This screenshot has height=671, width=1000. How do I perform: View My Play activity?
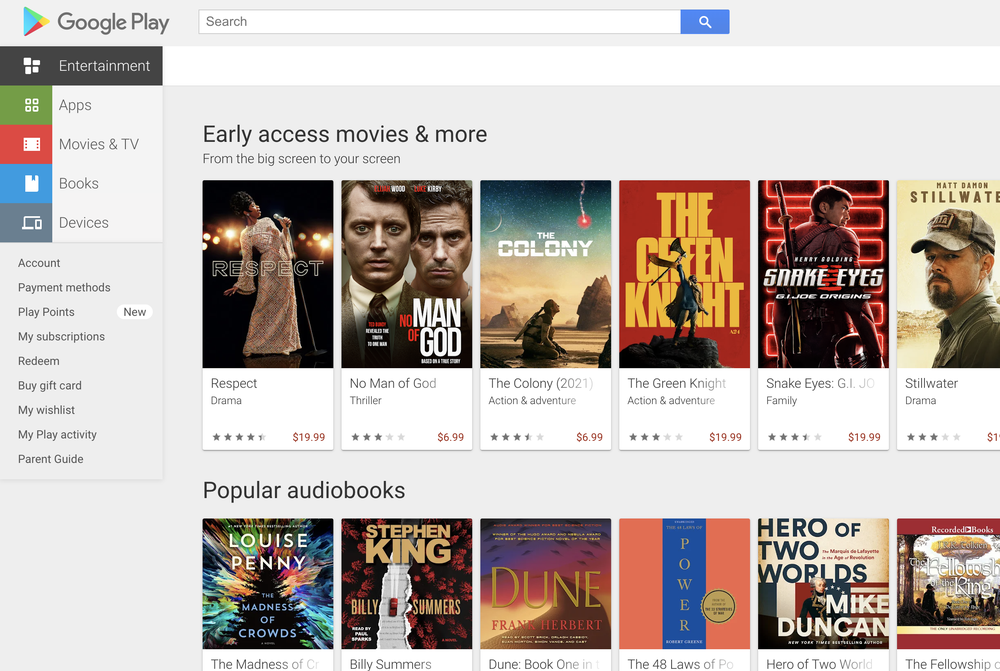[x=57, y=434]
